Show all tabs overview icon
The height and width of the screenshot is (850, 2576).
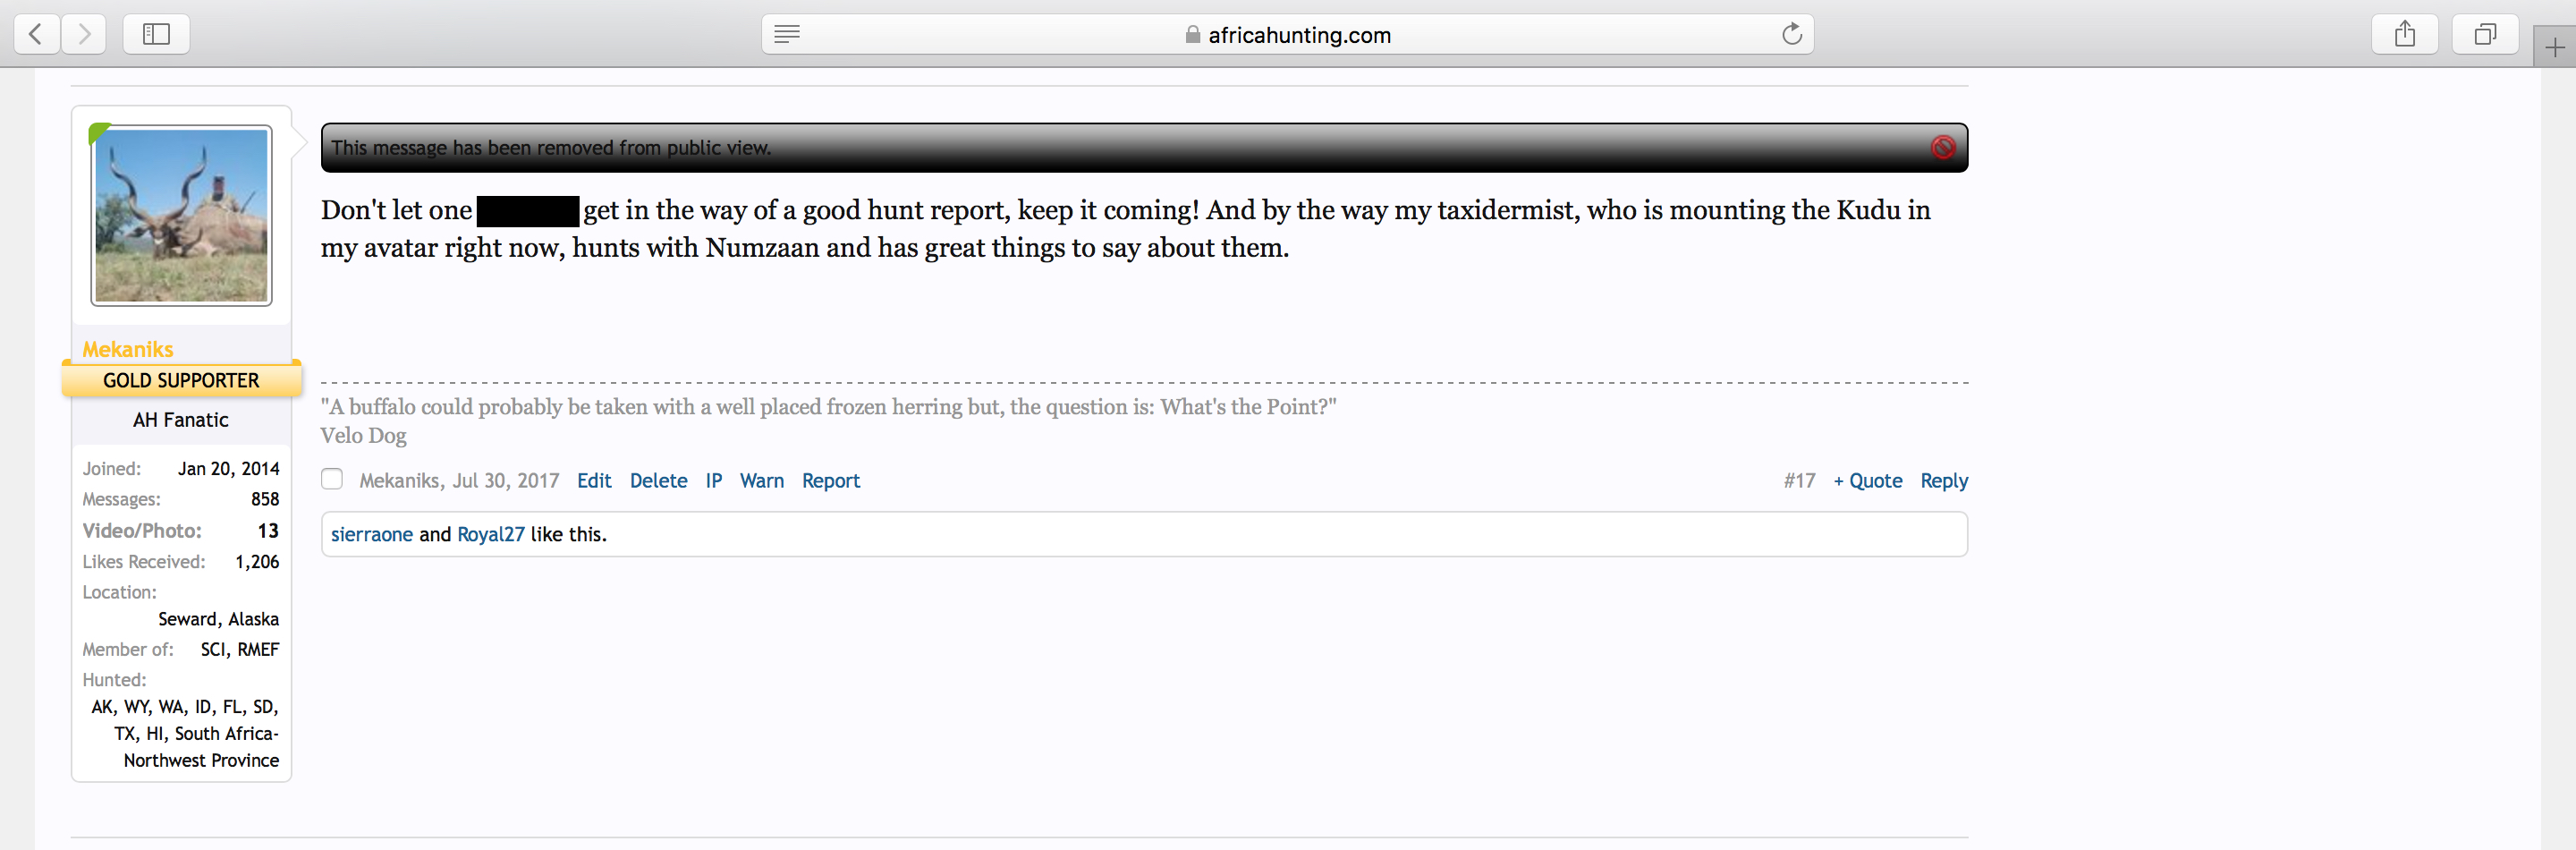click(x=2484, y=34)
